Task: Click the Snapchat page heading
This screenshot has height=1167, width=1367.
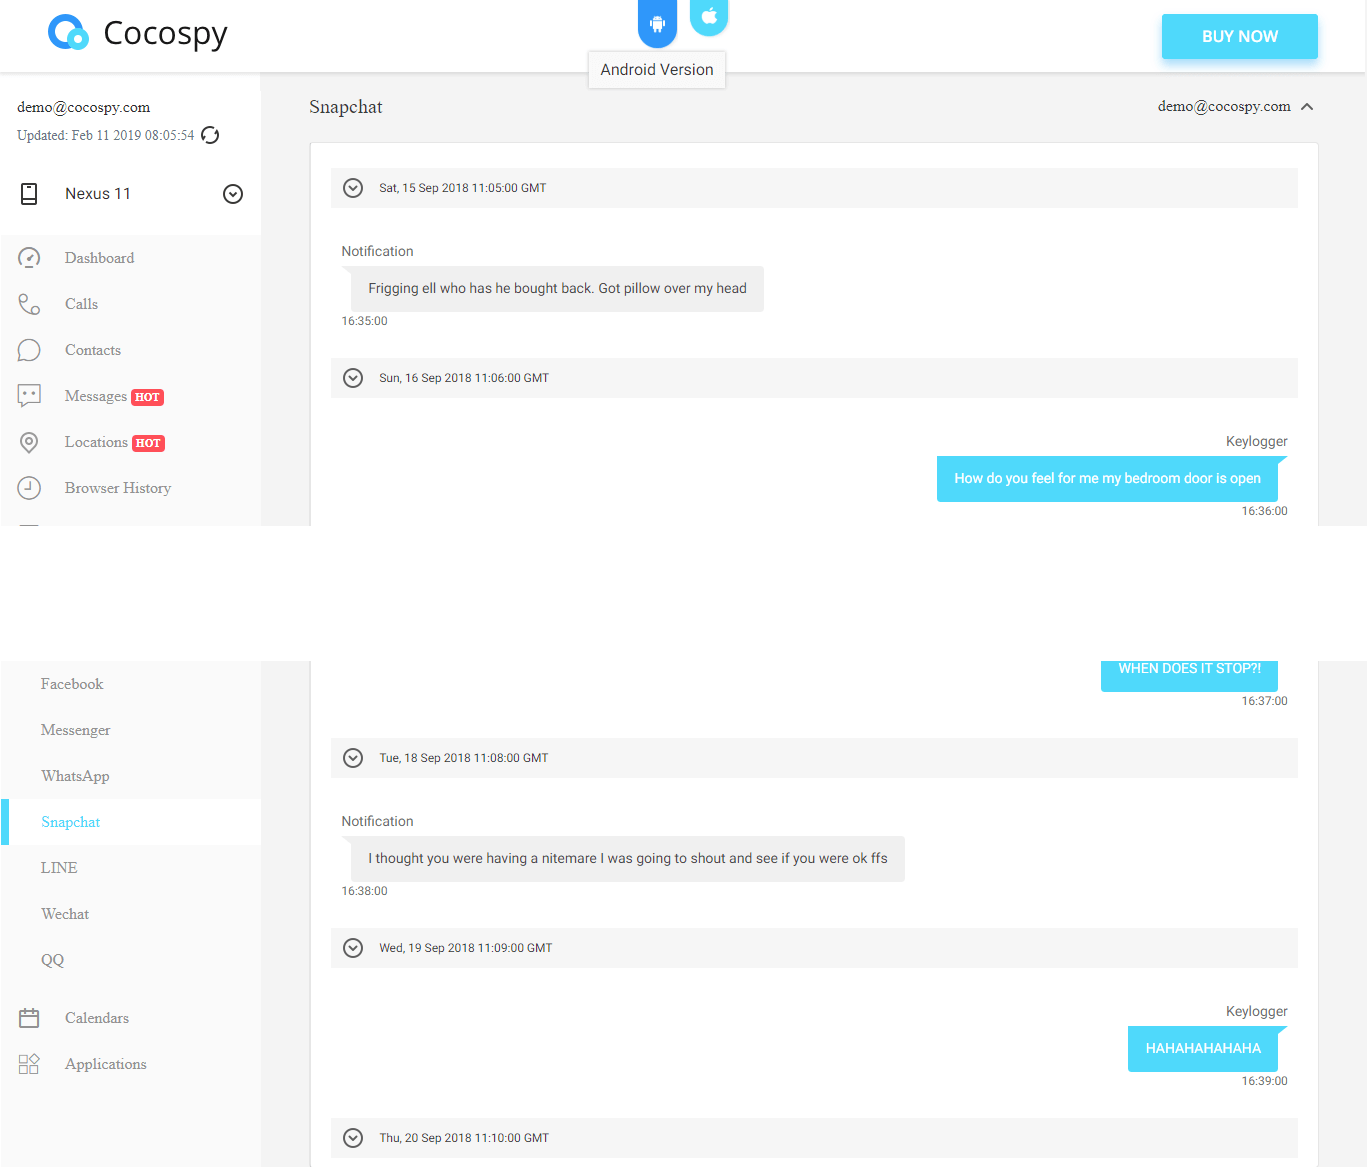Action: coord(346,107)
